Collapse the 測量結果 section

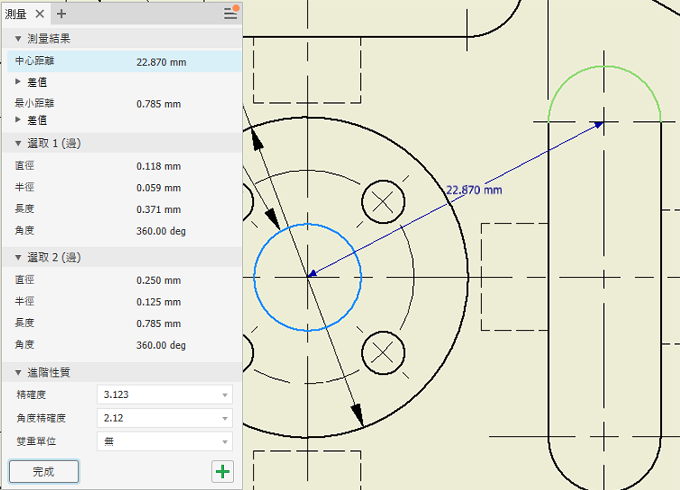[x=18, y=39]
